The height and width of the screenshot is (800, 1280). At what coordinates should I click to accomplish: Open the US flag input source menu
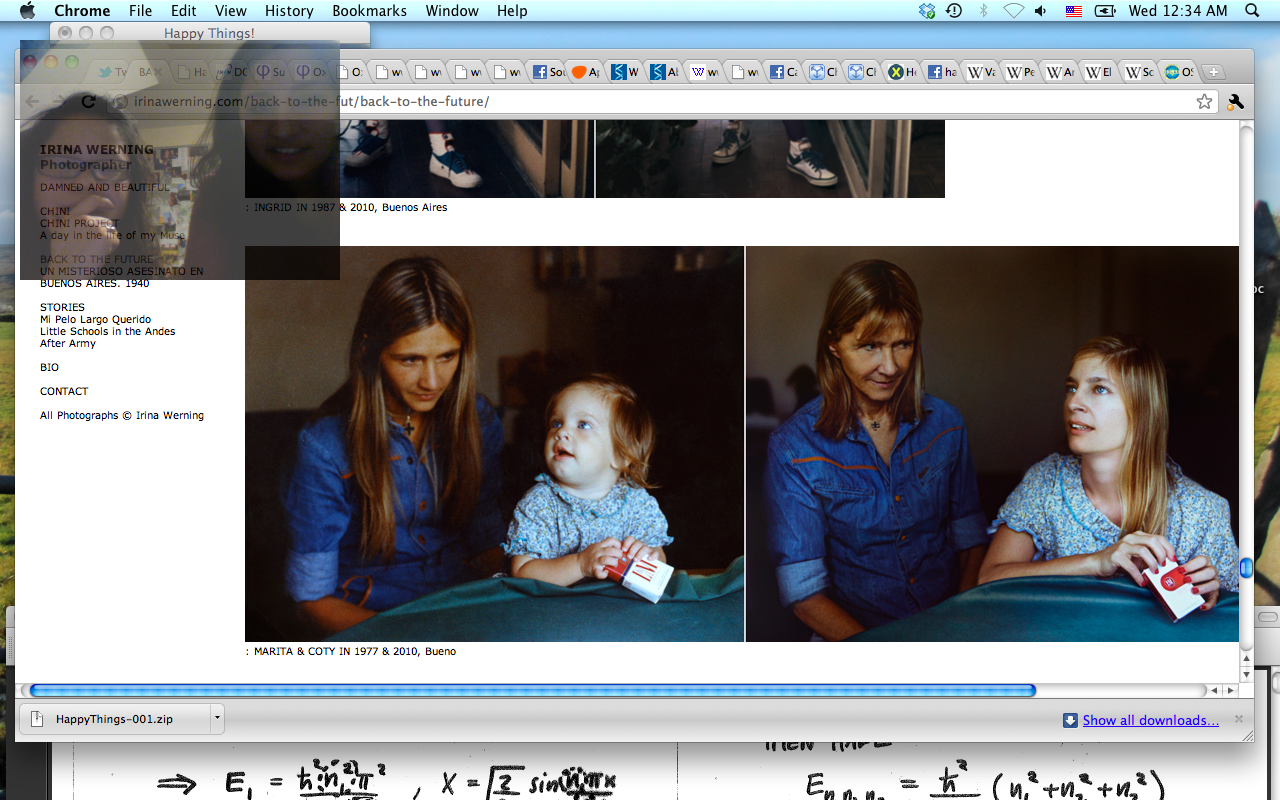pyautogui.click(x=1073, y=11)
